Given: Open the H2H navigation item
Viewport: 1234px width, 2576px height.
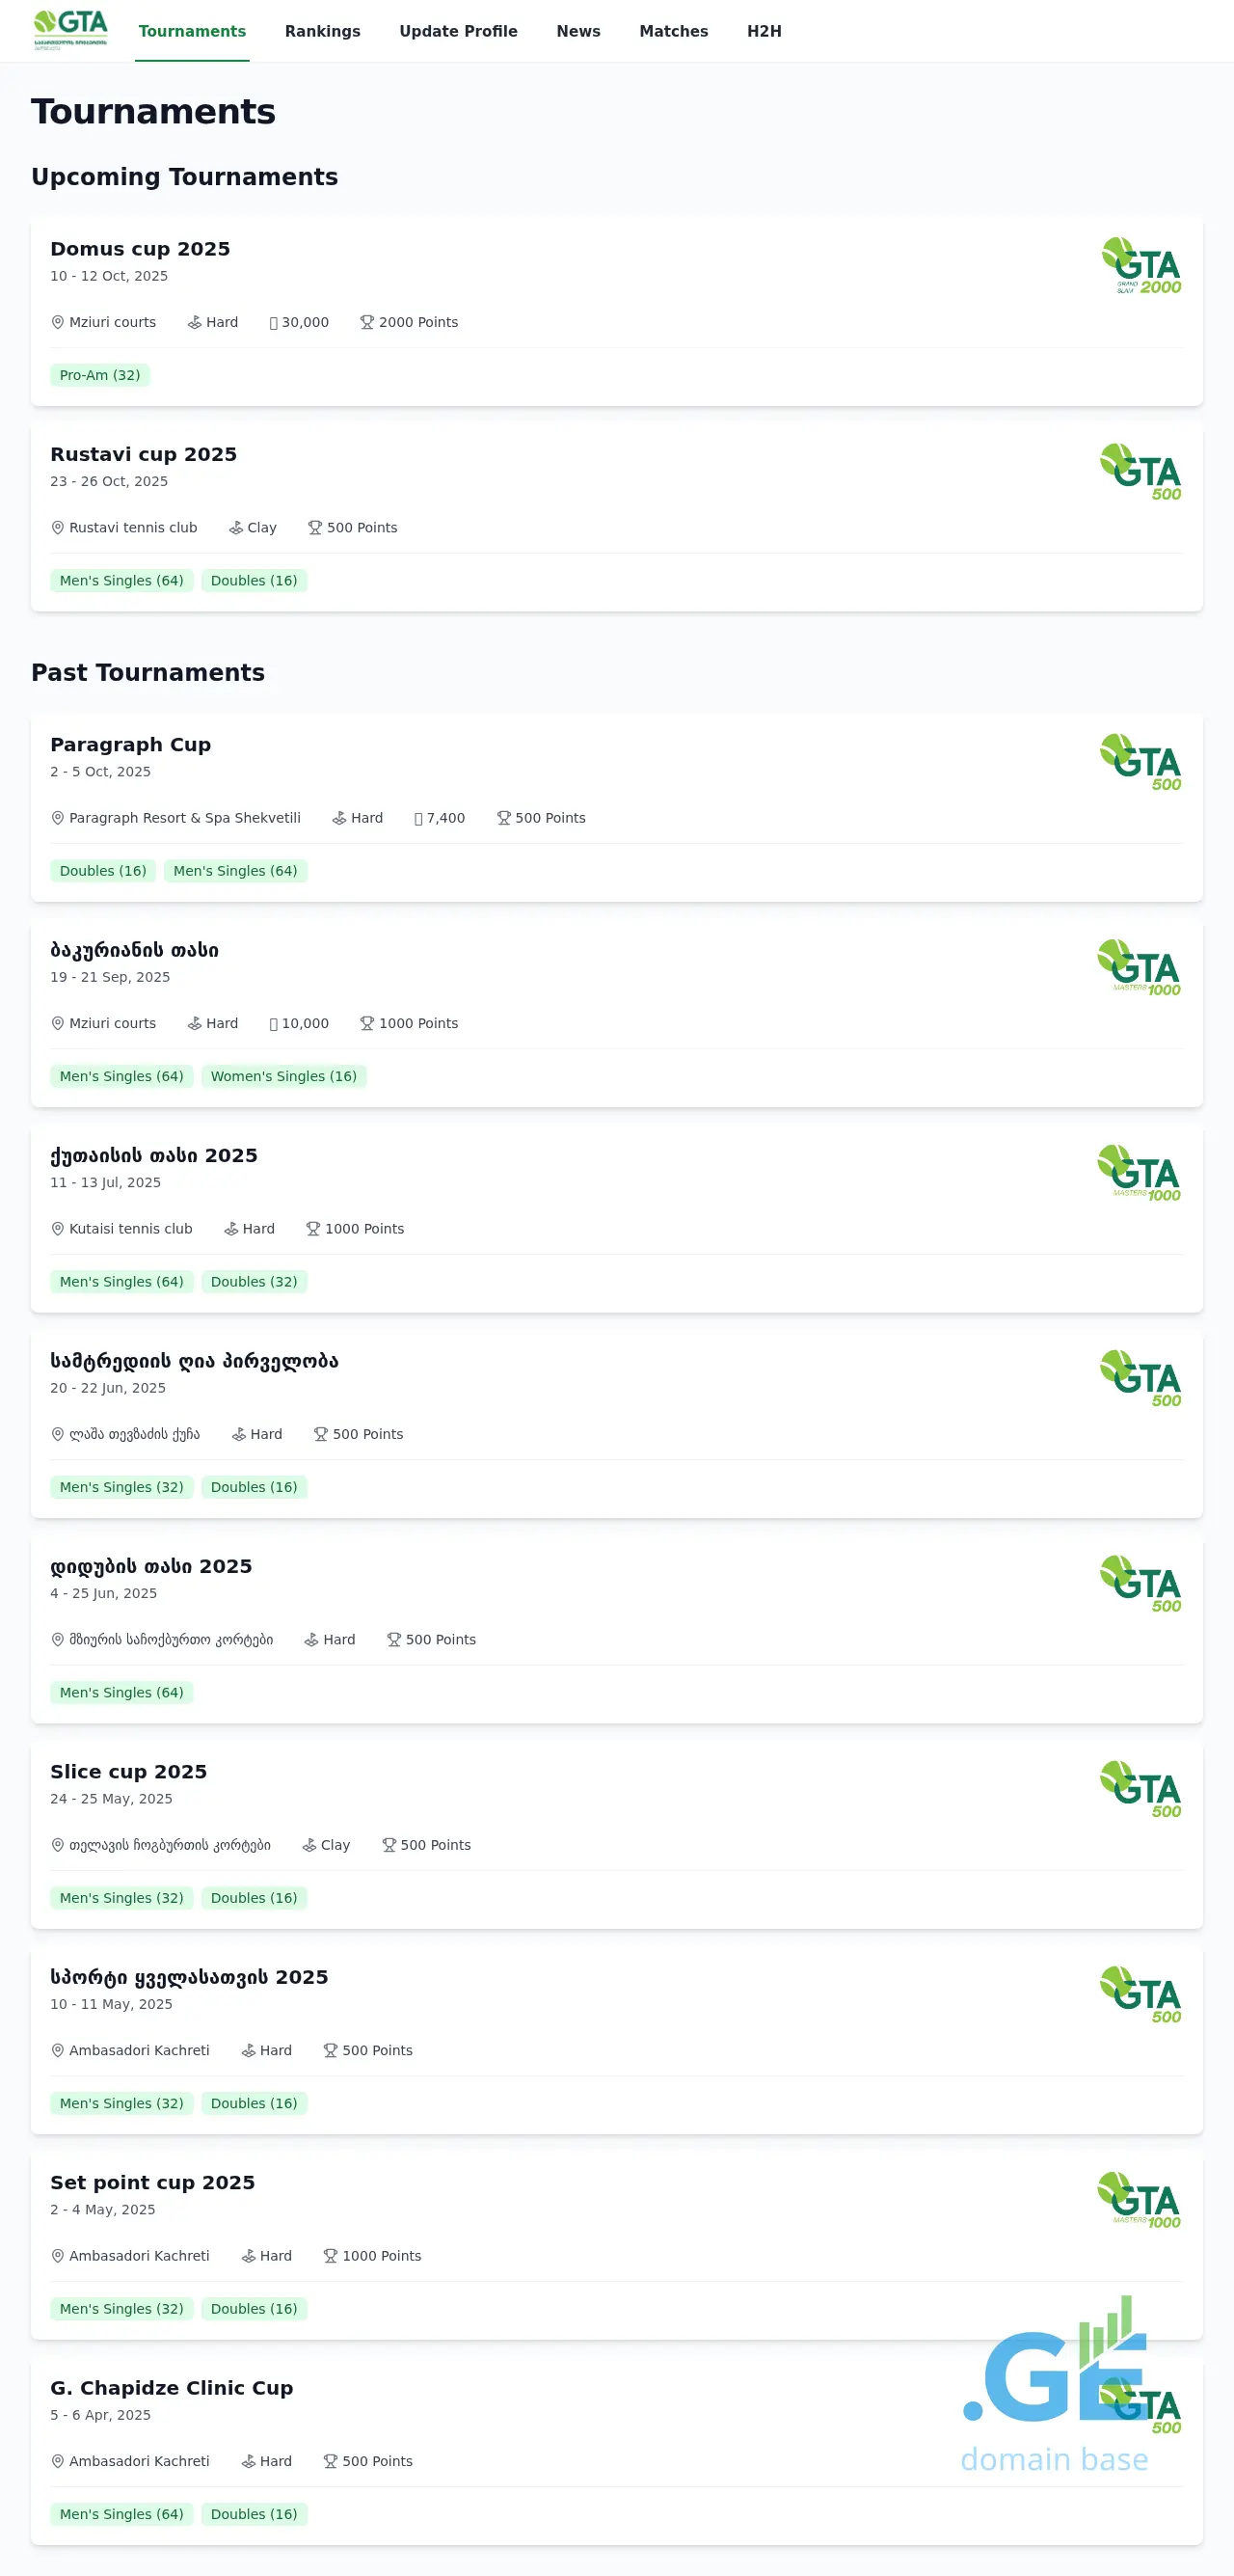Looking at the screenshot, I should pos(764,31).
